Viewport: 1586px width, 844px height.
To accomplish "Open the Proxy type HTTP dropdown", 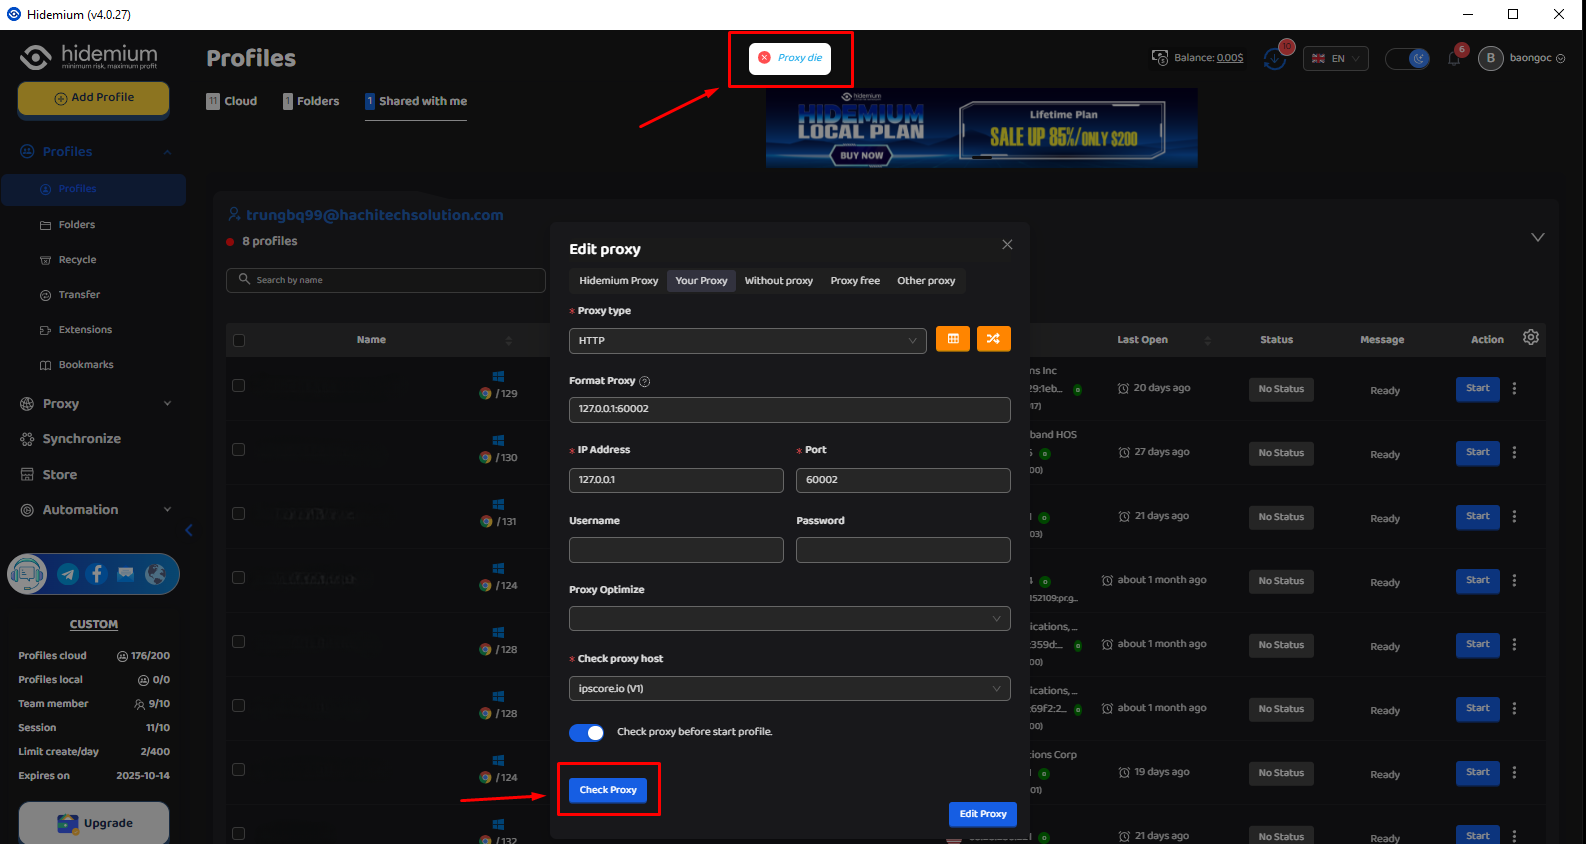I will (747, 341).
